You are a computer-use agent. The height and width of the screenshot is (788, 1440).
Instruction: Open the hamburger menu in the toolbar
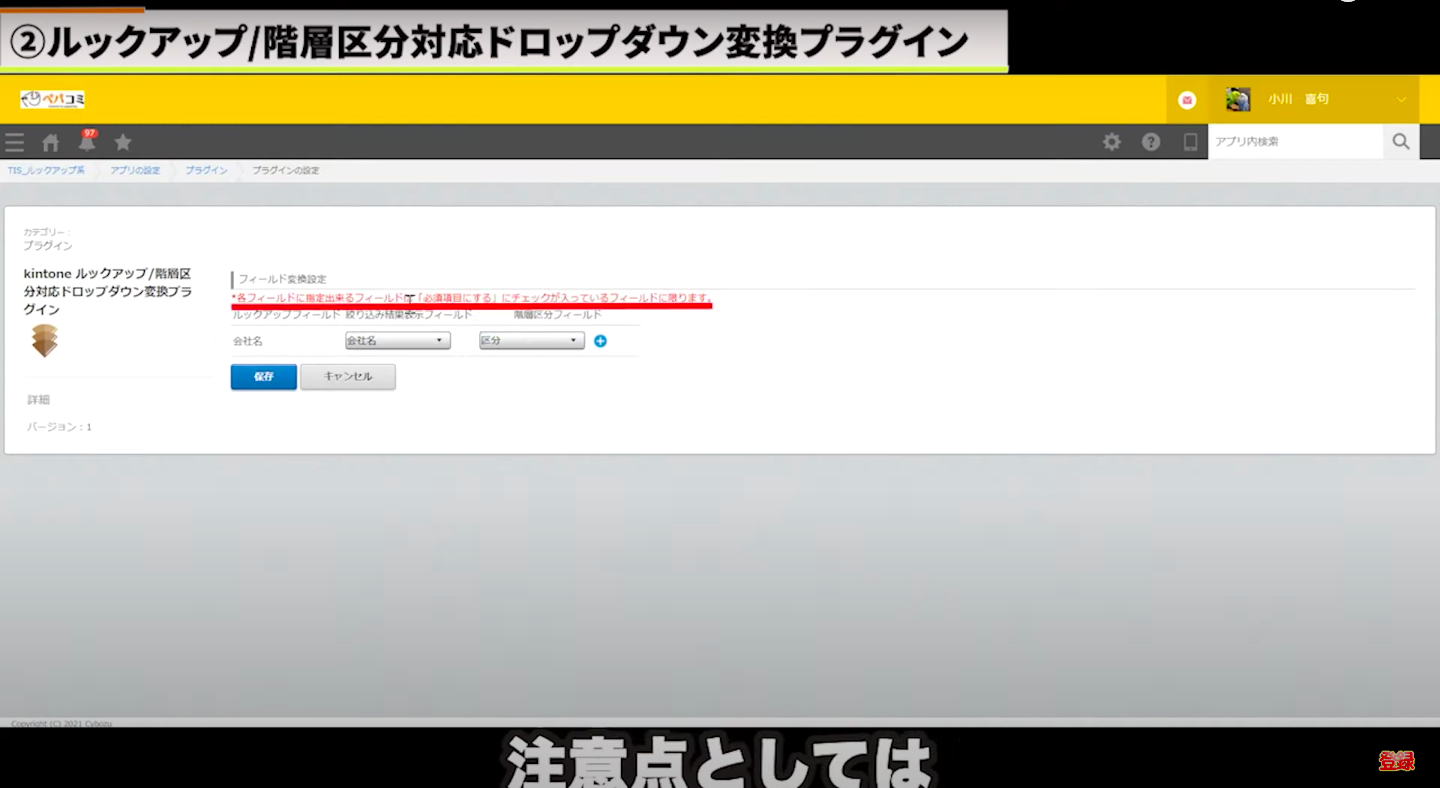[x=14, y=142]
